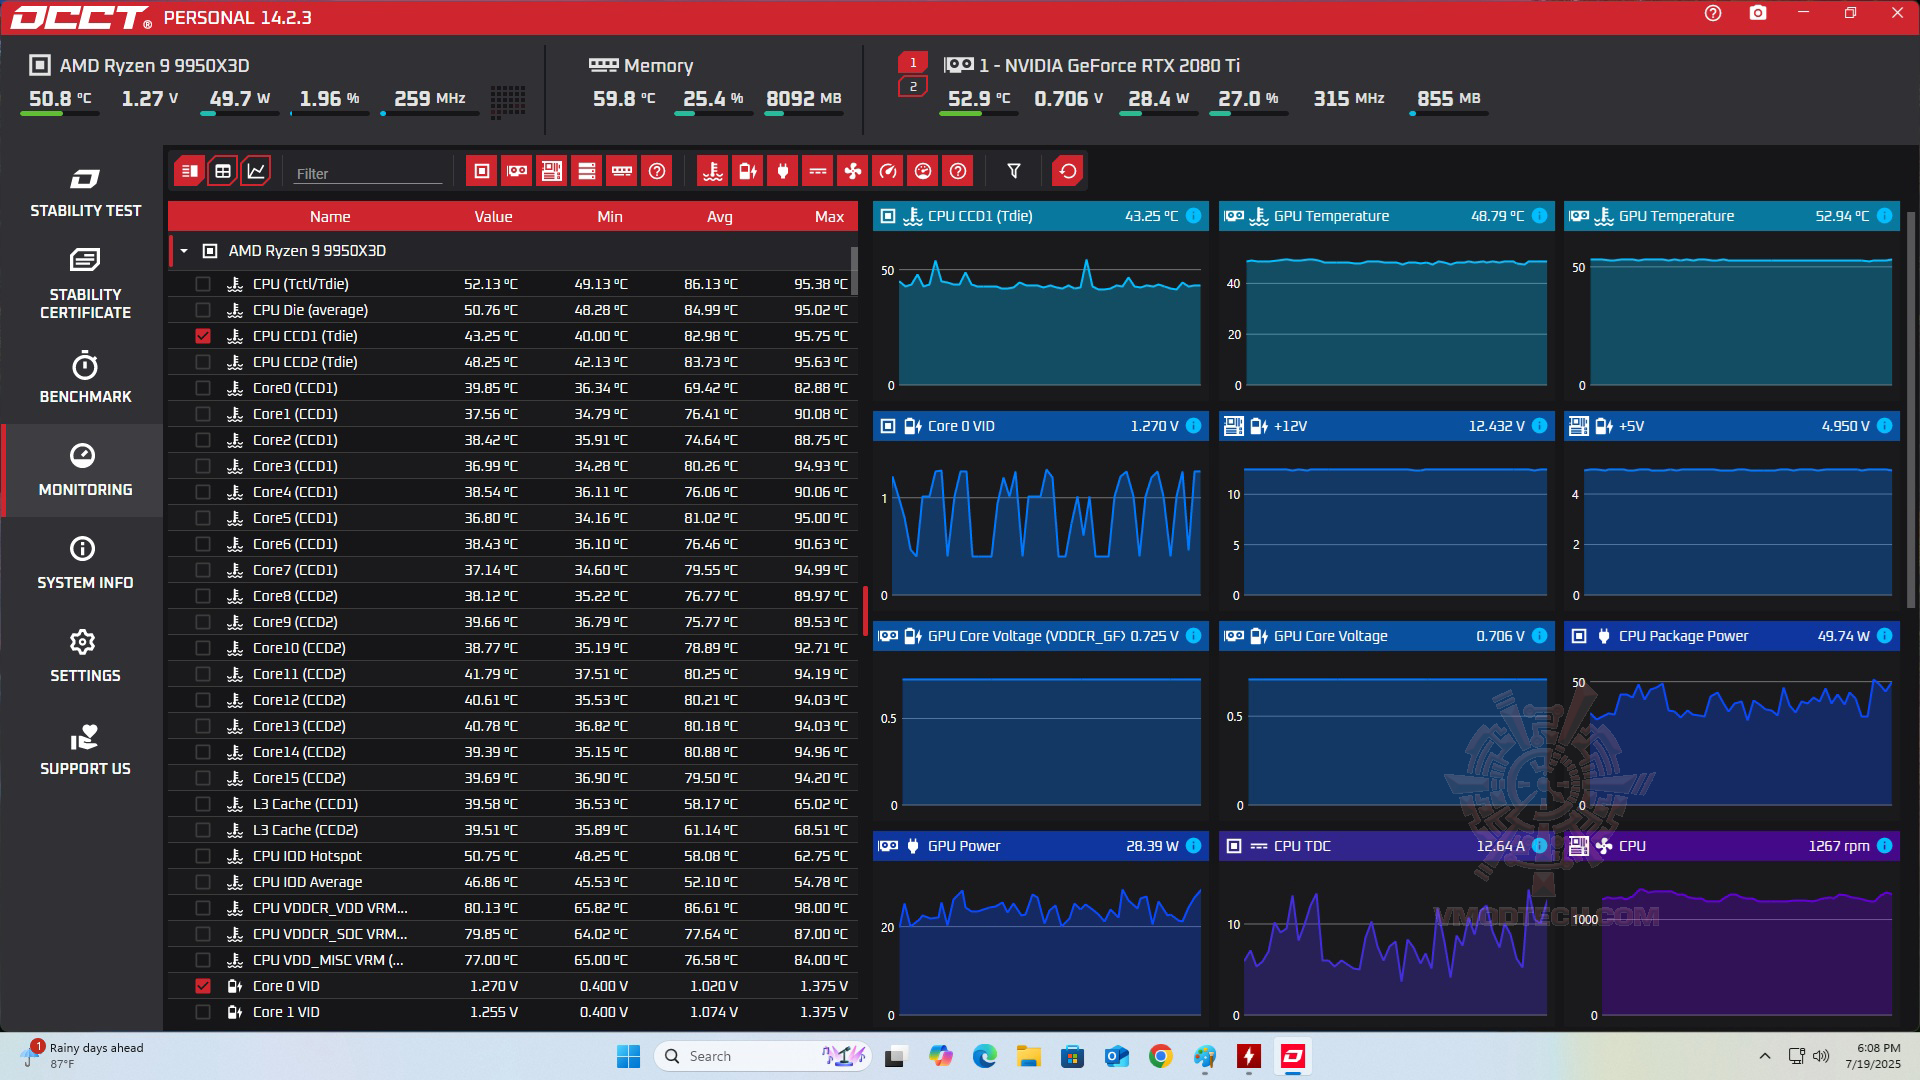Image resolution: width=1920 pixels, height=1080 pixels.
Task: Sort the table by Max column
Action: tap(828, 217)
